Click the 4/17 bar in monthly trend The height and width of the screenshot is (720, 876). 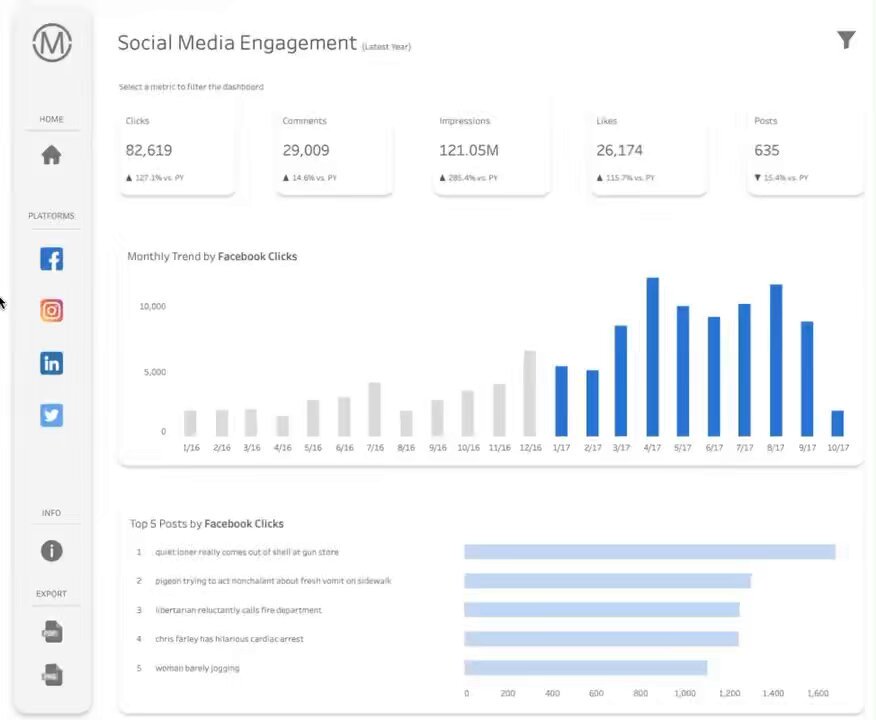pyautogui.click(x=653, y=357)
